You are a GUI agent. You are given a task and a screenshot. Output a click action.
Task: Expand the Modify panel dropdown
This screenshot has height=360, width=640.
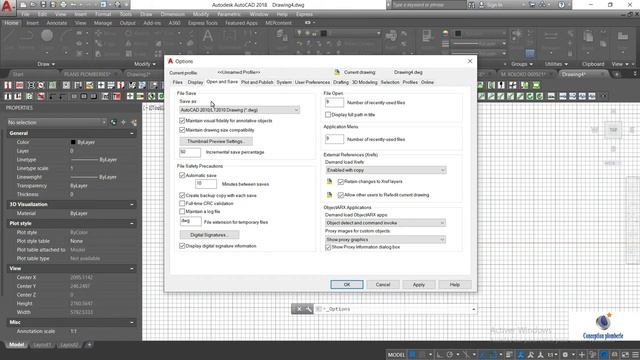pyautogui.click(x=145, y=64)
